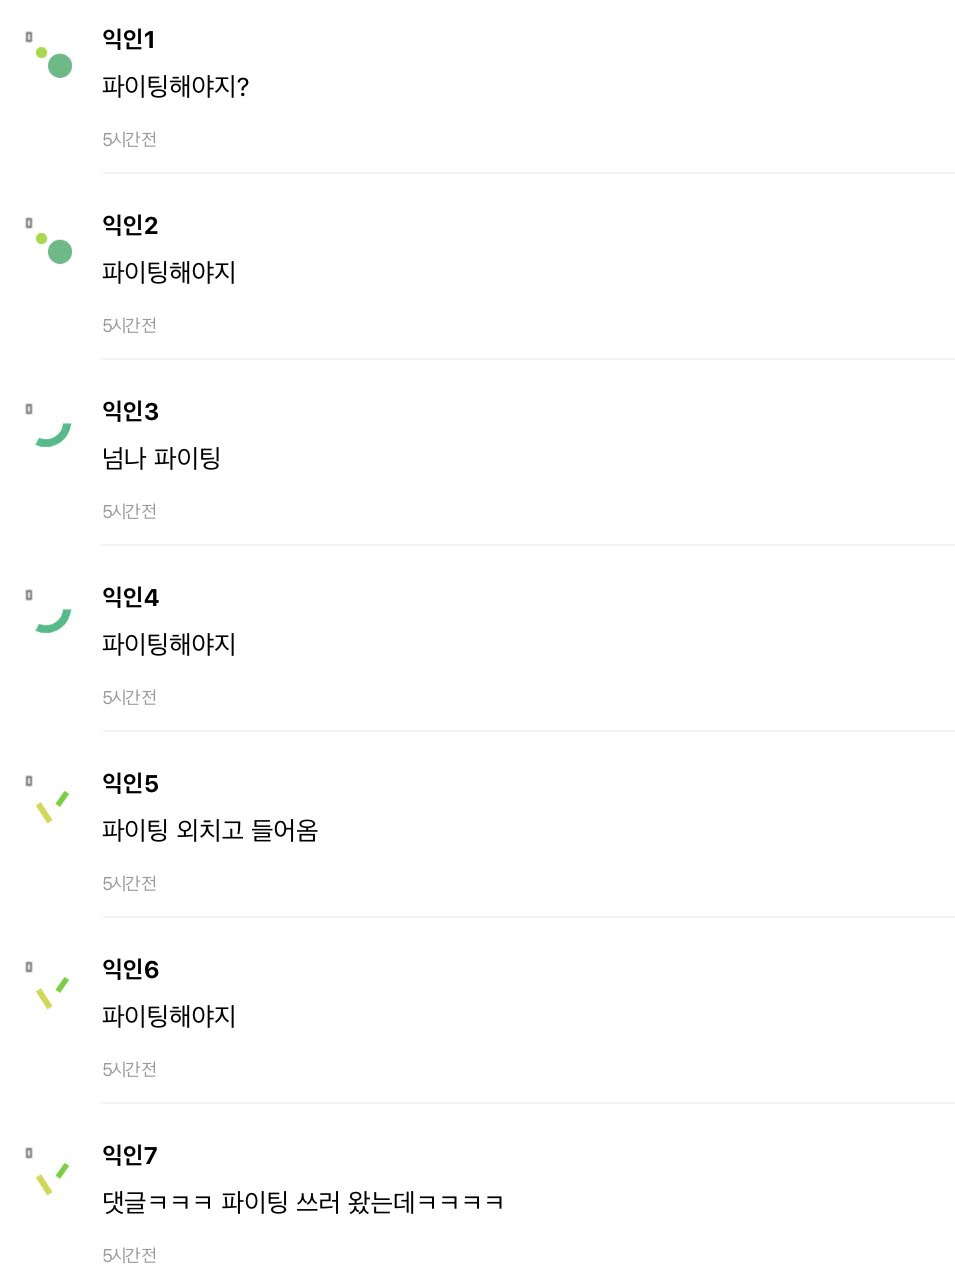955x1276 pixels.
Task: Click comment text "파이팅해야지?"
Action: point(175,87)
